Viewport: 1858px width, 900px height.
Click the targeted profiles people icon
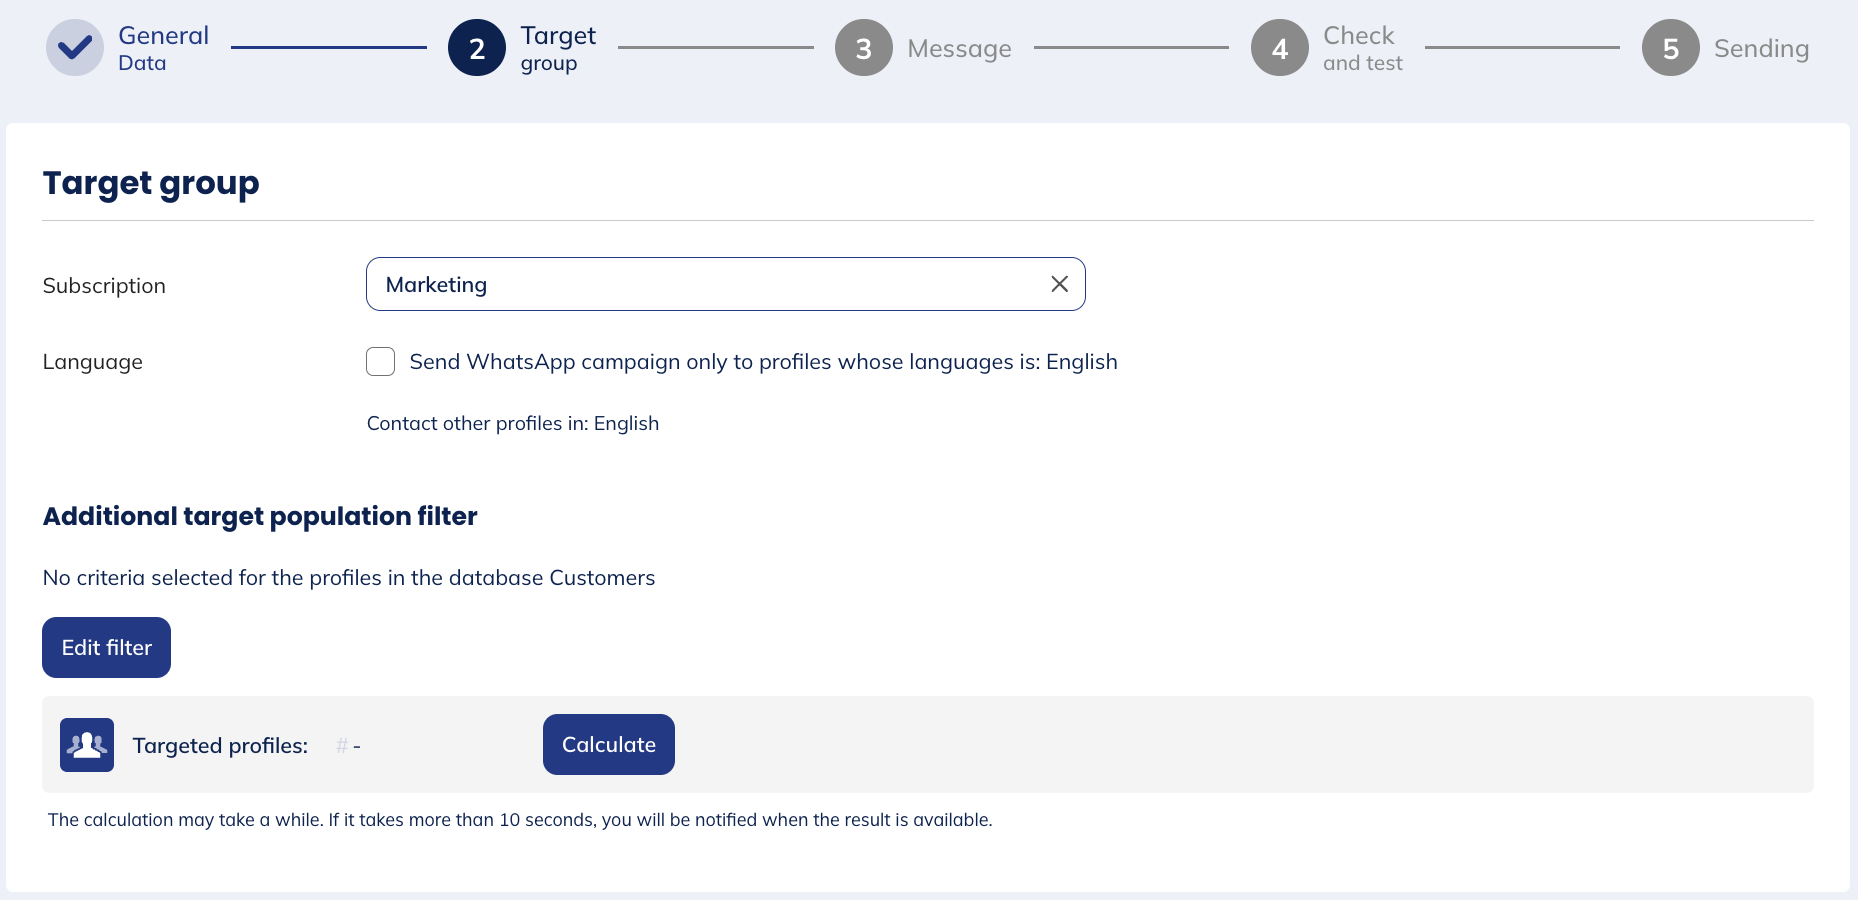pyautogui.click(x=87, y=745)
